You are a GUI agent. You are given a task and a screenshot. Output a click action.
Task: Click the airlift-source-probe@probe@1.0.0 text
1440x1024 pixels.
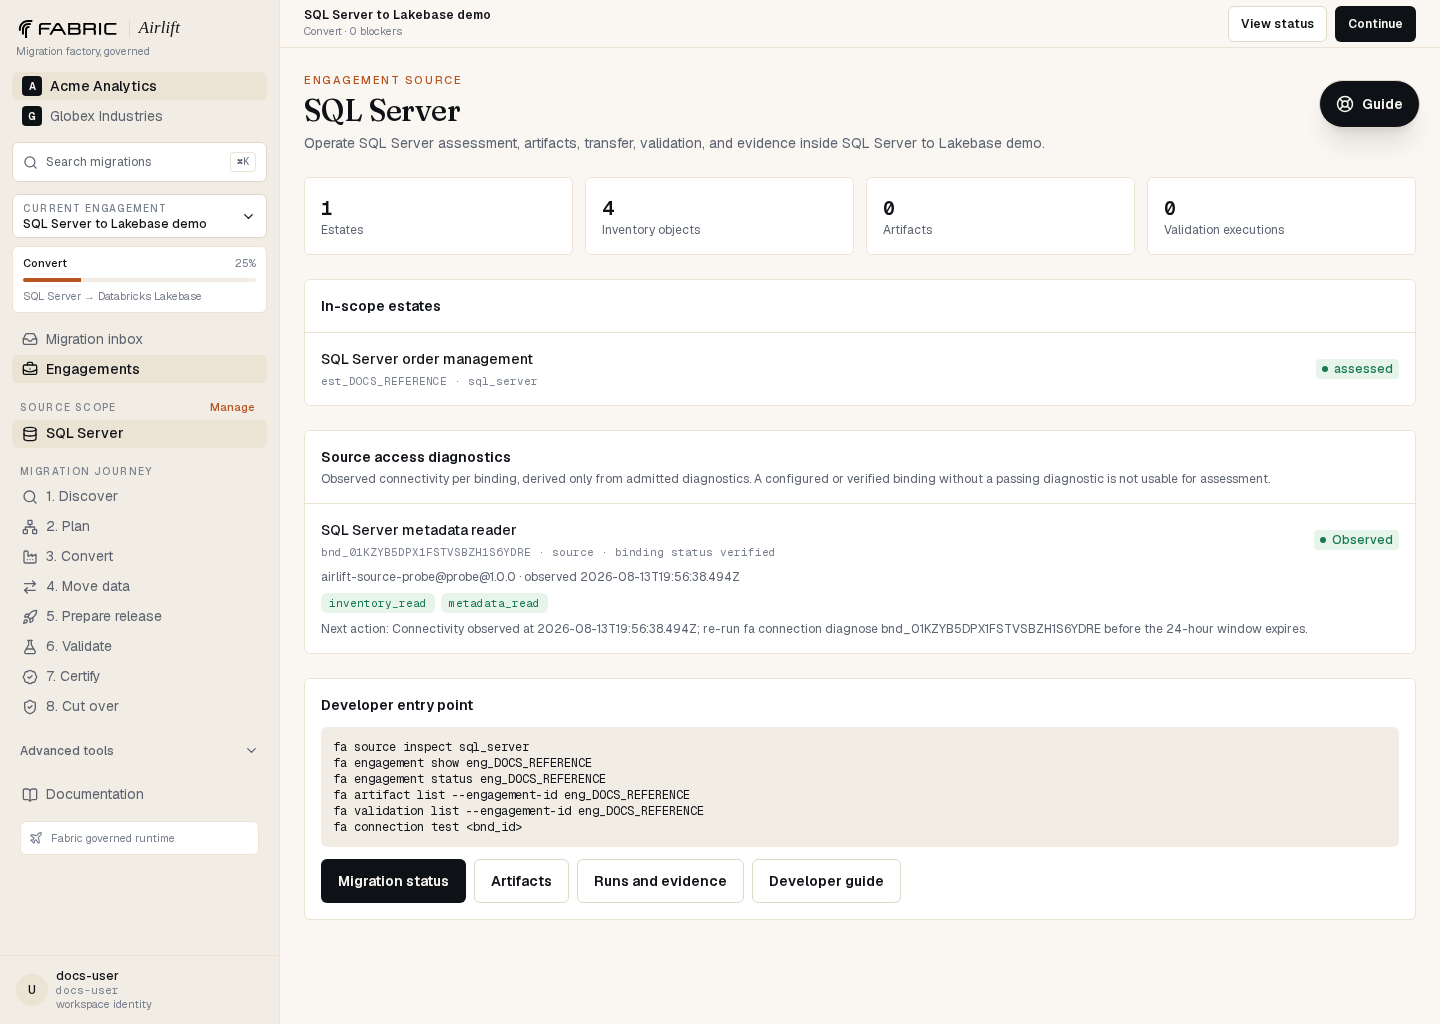pos(418,577)
